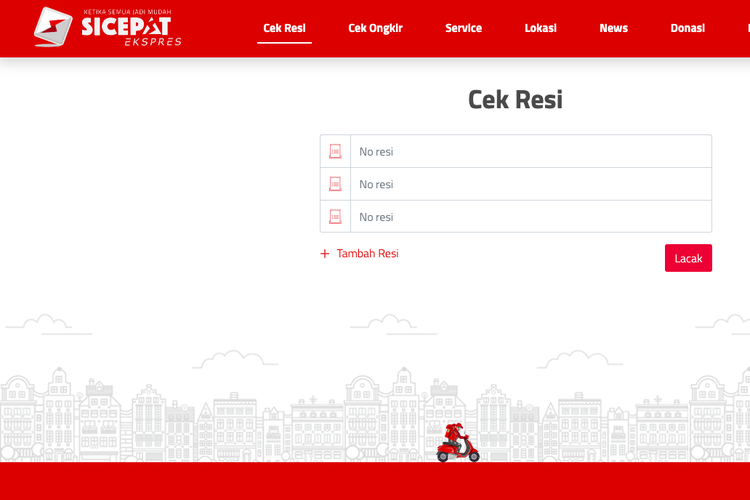Focus the second No resi input field
Image resolution: width=750 pixels, height=500 pixels.
[x=530, y=184]
